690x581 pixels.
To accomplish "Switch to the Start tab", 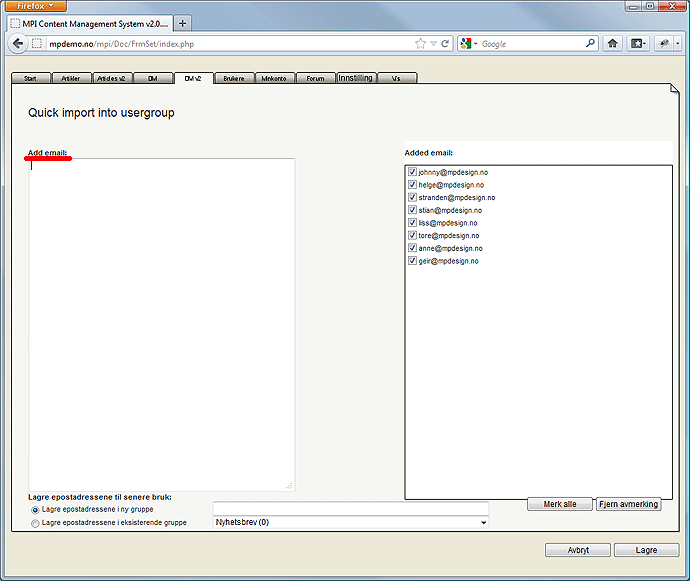I will tap(30, 78).
